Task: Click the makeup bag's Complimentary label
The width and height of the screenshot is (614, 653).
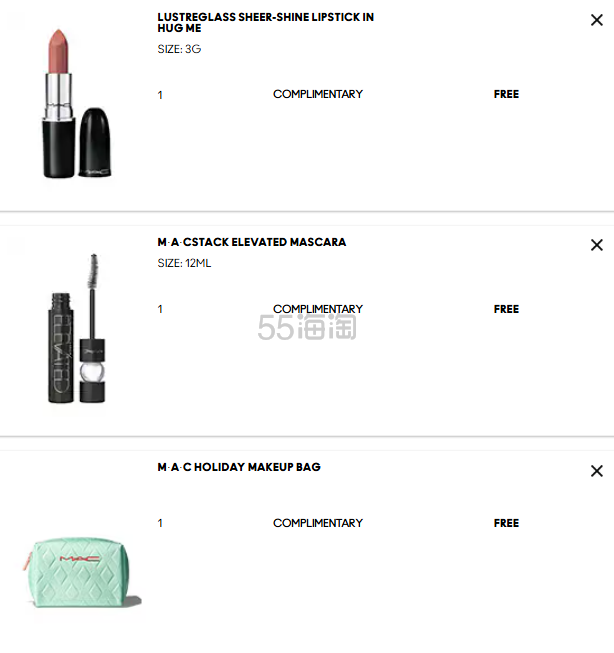Action: (x=318, y=523)
